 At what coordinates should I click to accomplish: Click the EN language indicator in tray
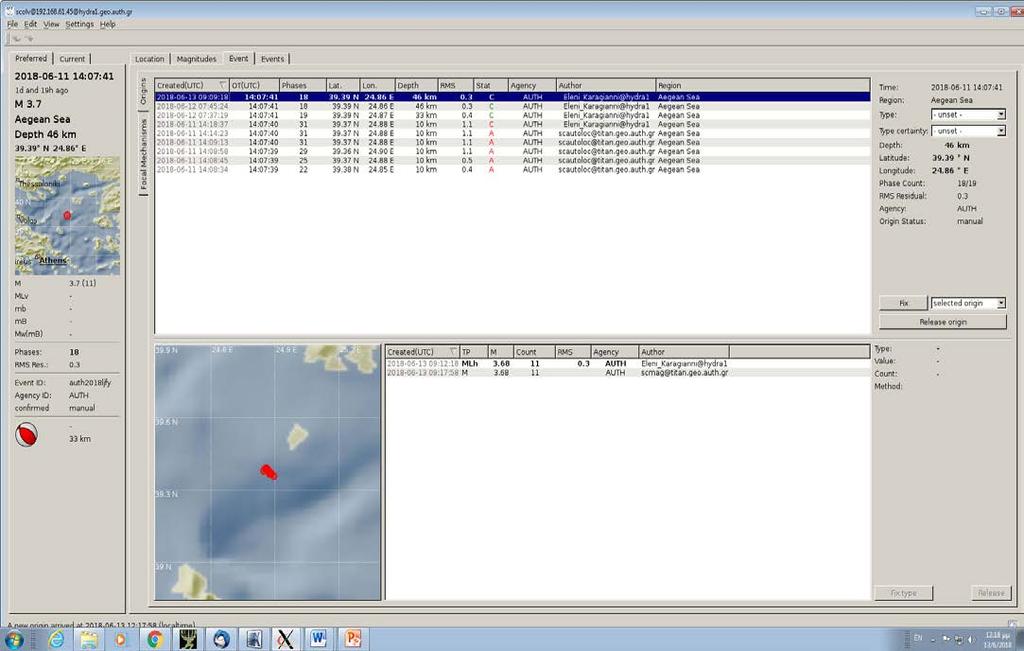(x=918, y=638)
